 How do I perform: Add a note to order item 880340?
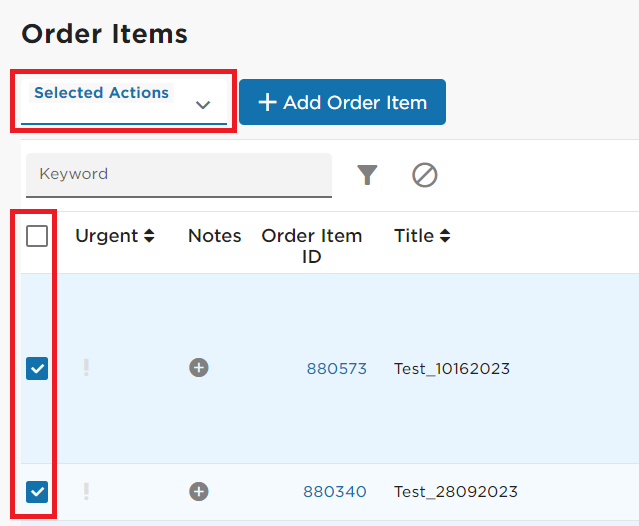click(x=199, y=491)
